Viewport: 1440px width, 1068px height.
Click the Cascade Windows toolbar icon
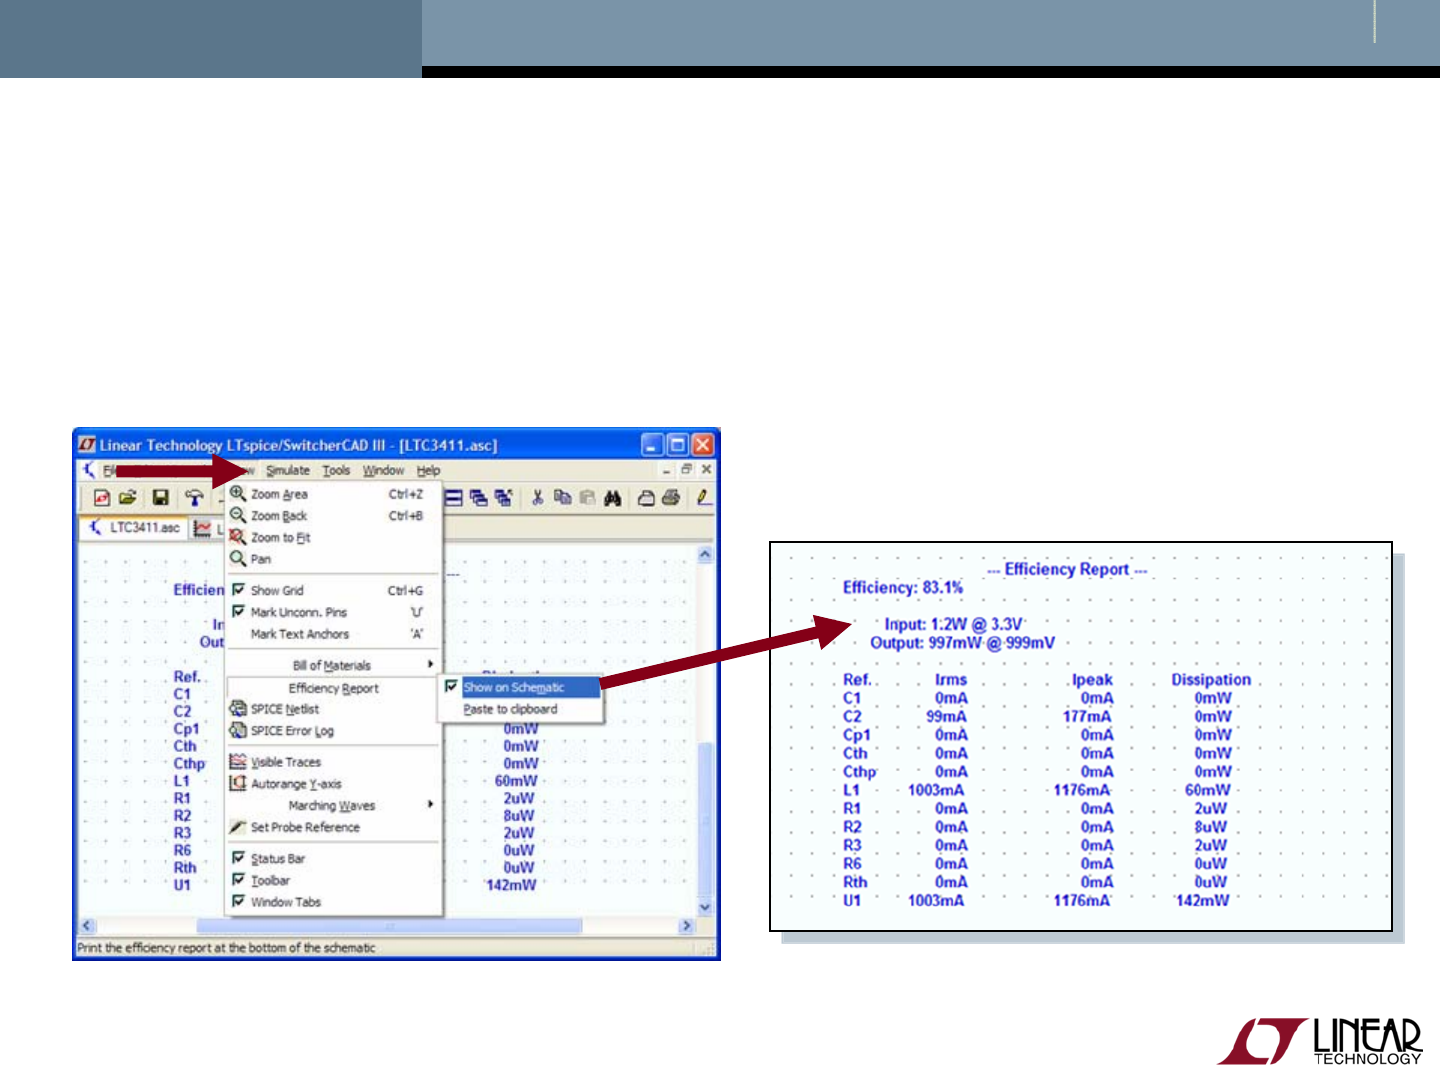(x=479, y=498)
